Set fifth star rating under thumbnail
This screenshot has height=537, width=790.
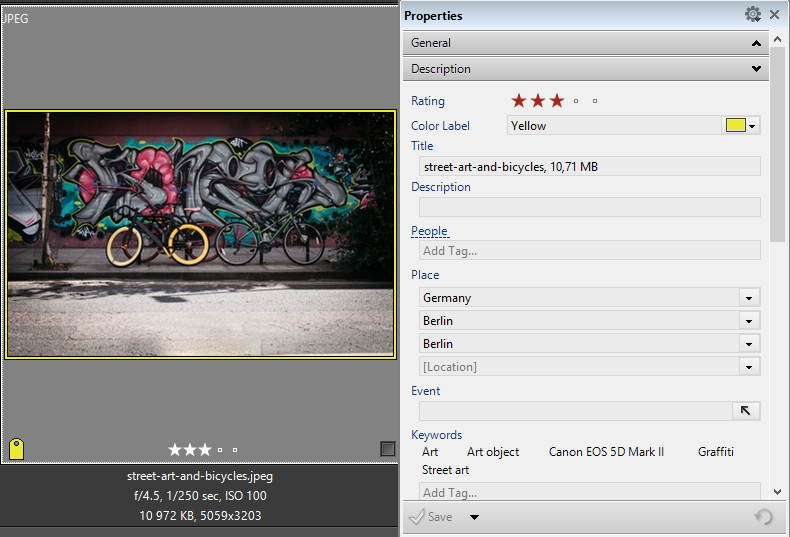235,450
